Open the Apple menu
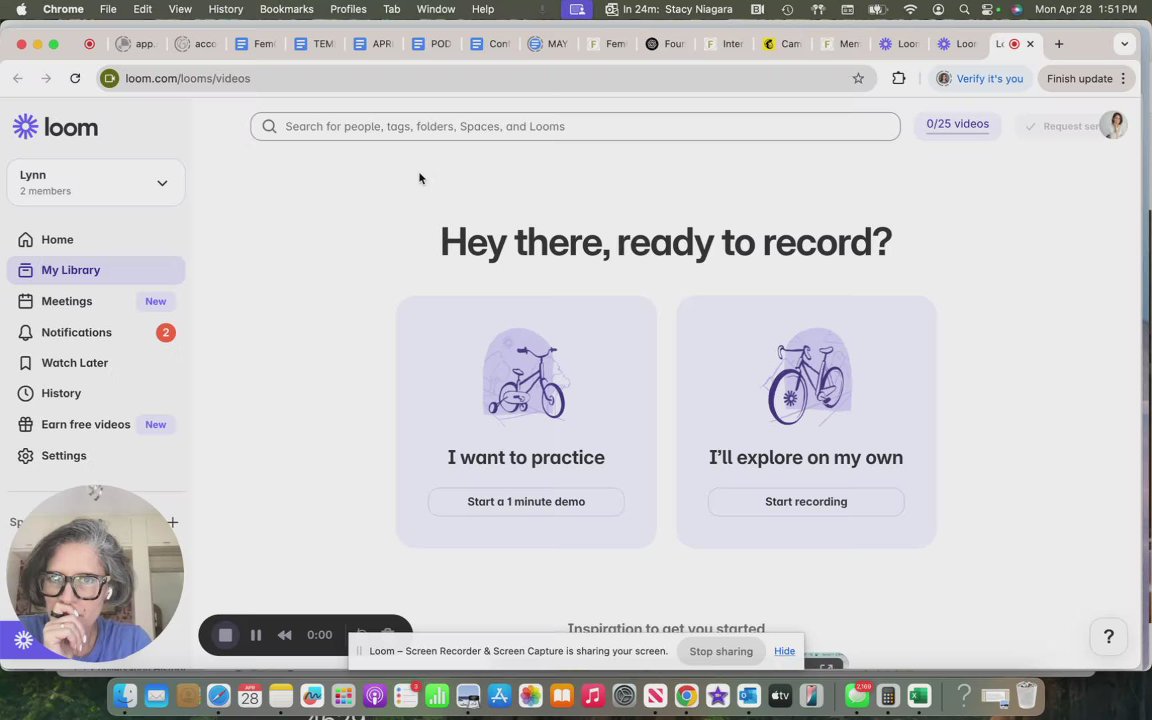The image size is (1152, 720). pos(21,10)
